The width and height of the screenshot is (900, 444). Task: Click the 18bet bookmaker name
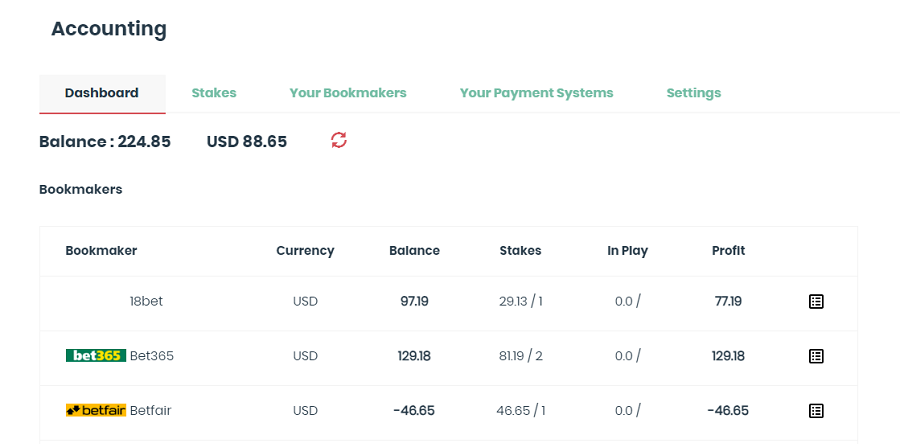[x=146, y=301]
